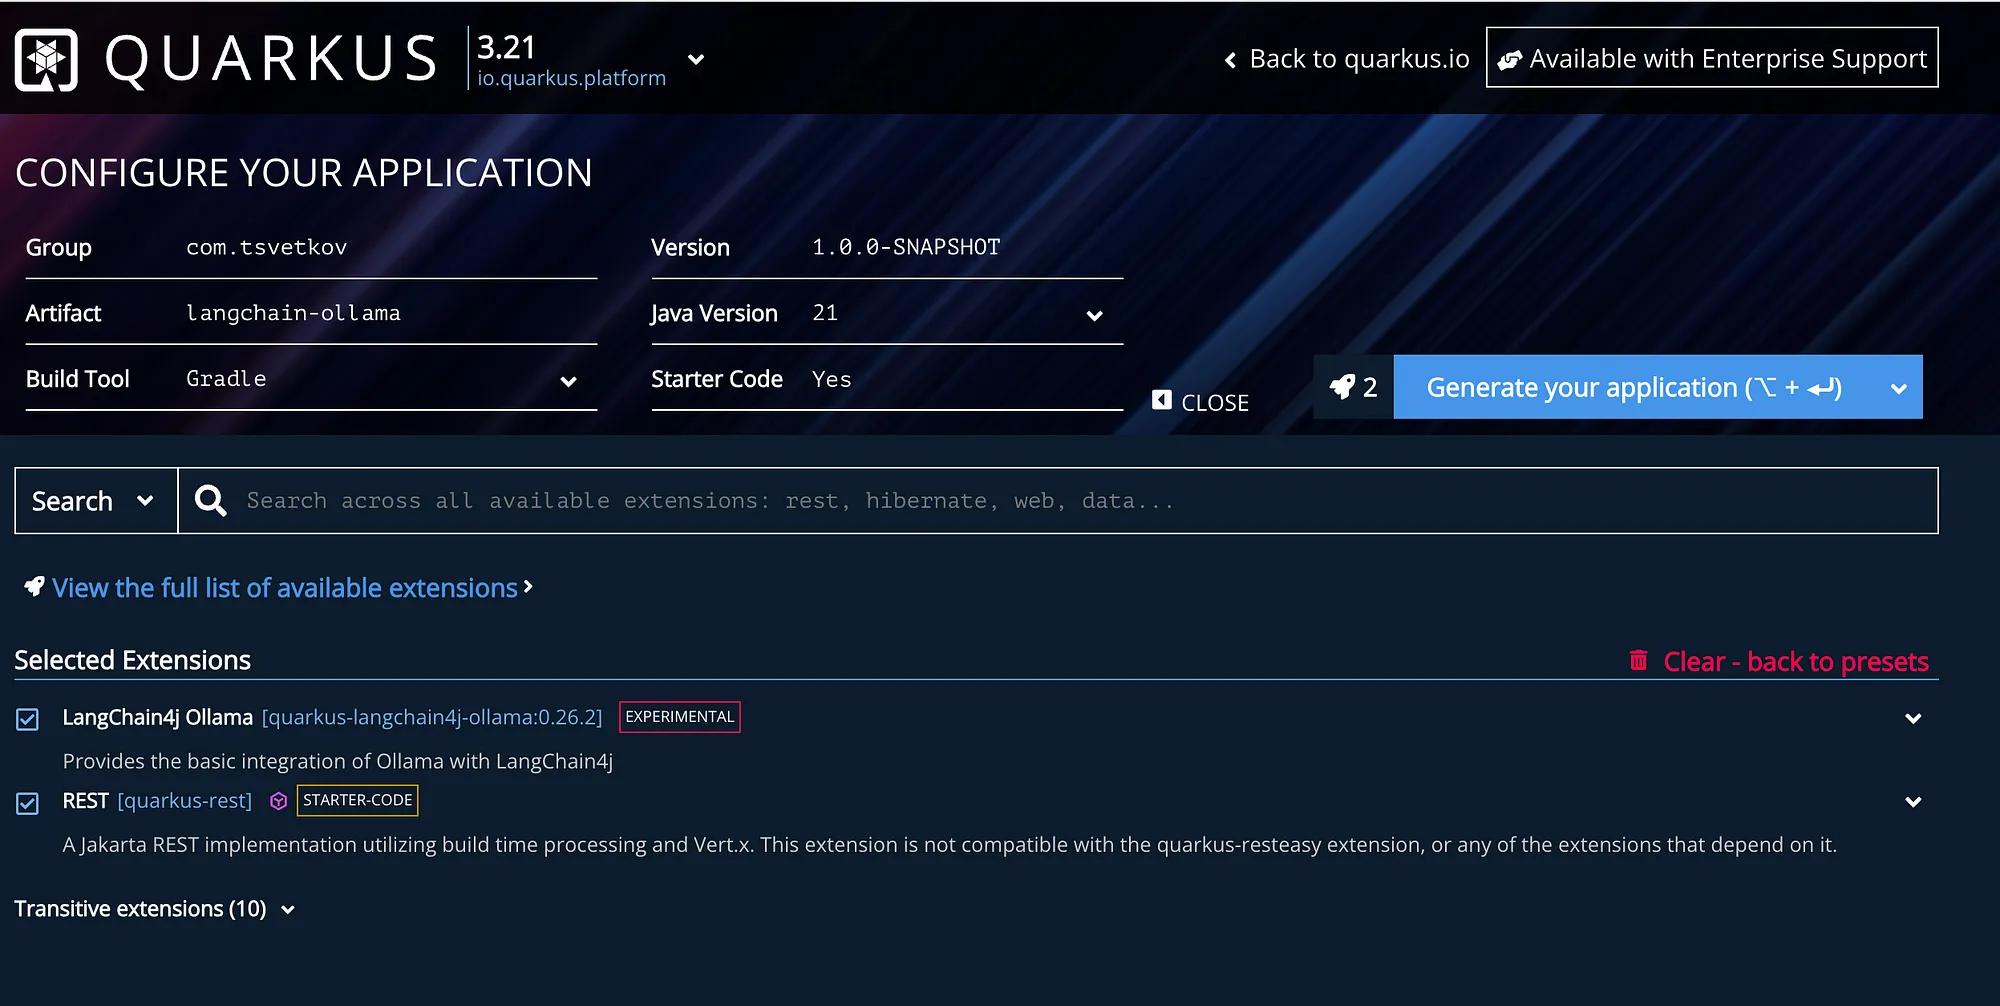The height and width of the screenshot is (1006, 2000).
Task: Generate your application button
Action: 1634,387
